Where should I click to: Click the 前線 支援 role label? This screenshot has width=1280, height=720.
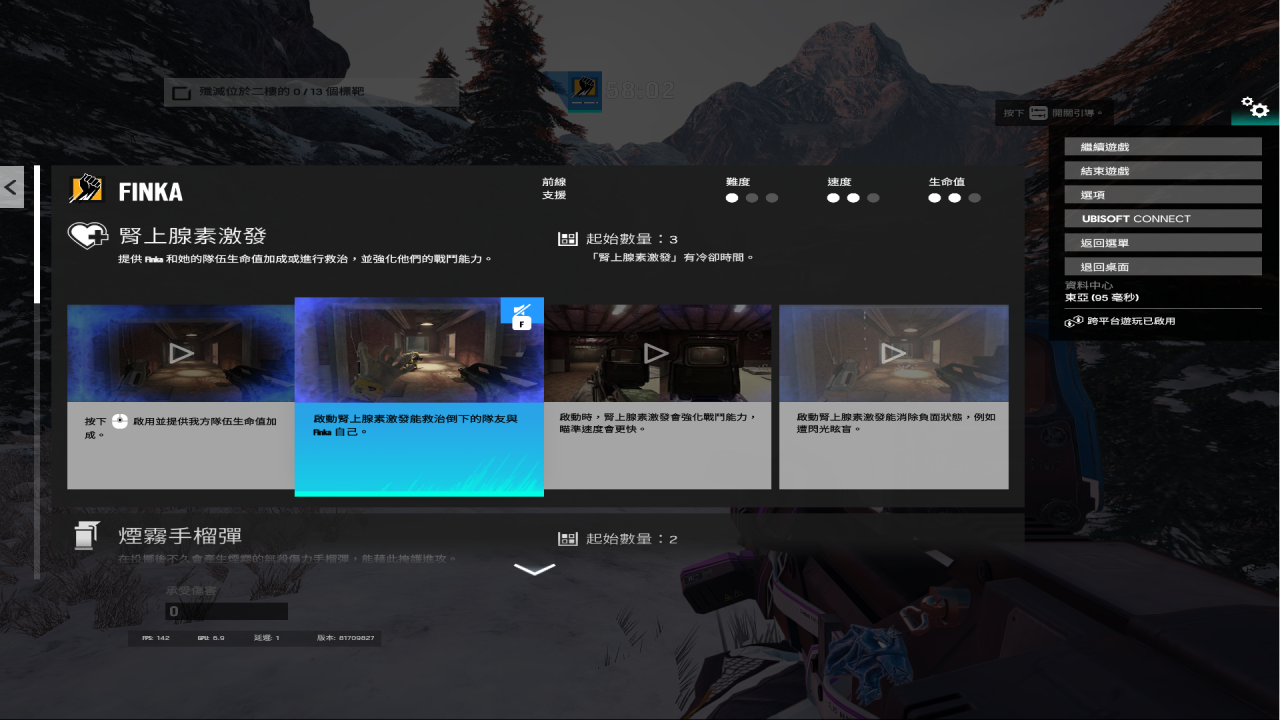click(x=554, y=188)
